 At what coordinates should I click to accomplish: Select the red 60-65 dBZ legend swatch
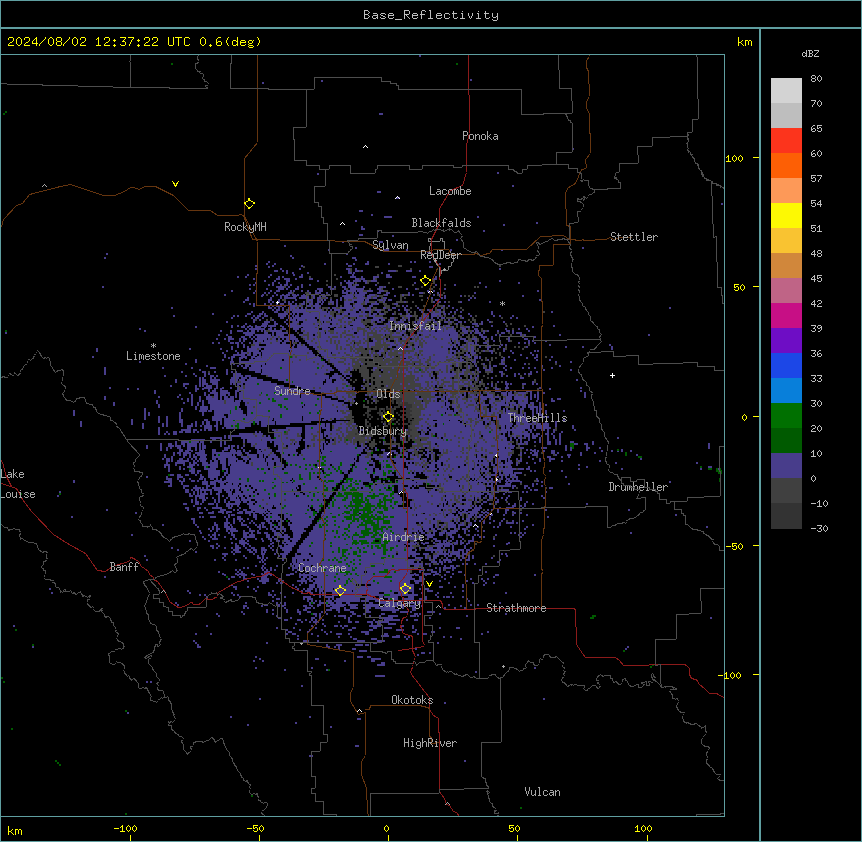(786, 141)
